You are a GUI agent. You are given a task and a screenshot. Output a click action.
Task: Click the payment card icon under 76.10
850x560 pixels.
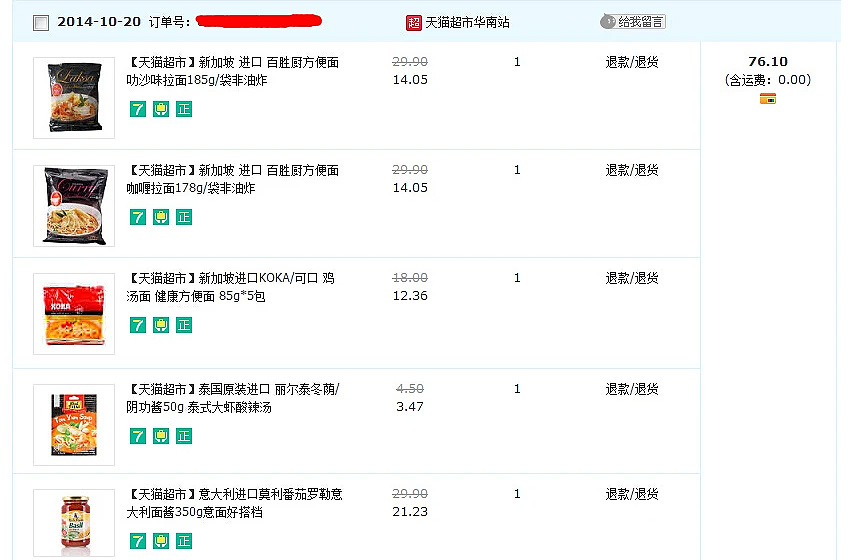tap(768, 99)
